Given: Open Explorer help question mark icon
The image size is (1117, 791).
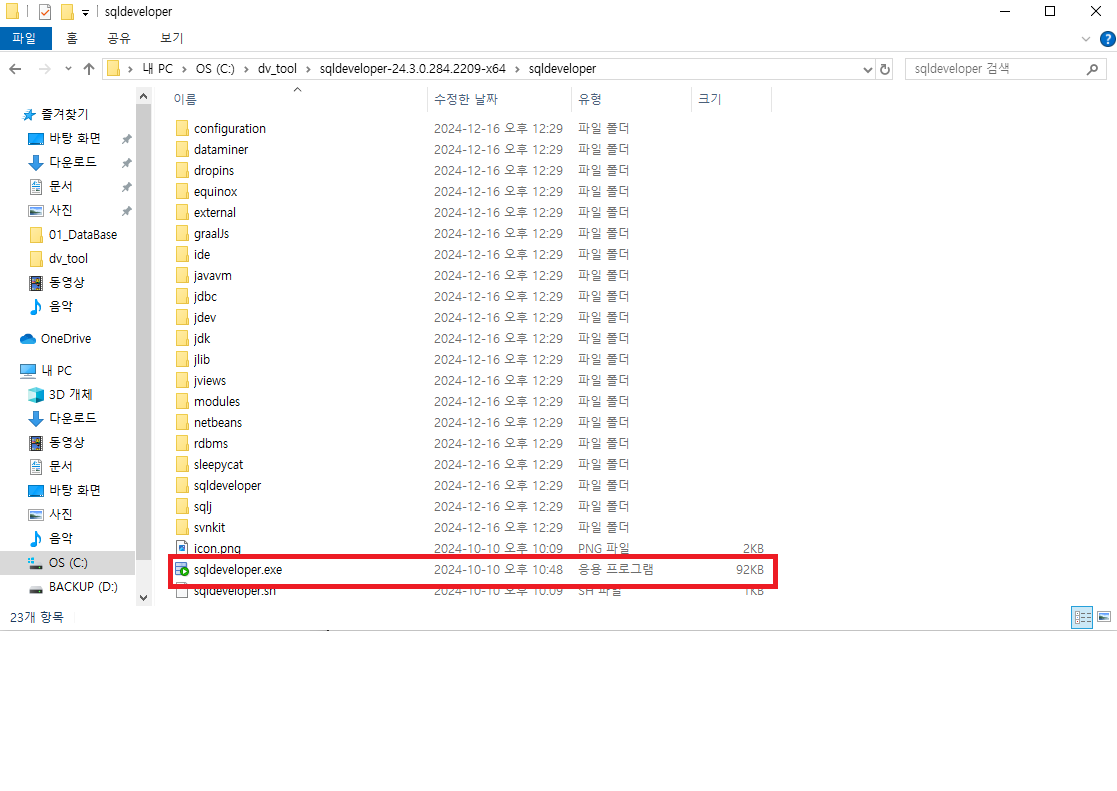Looking at the screenshot, I should coord(1107,38).
